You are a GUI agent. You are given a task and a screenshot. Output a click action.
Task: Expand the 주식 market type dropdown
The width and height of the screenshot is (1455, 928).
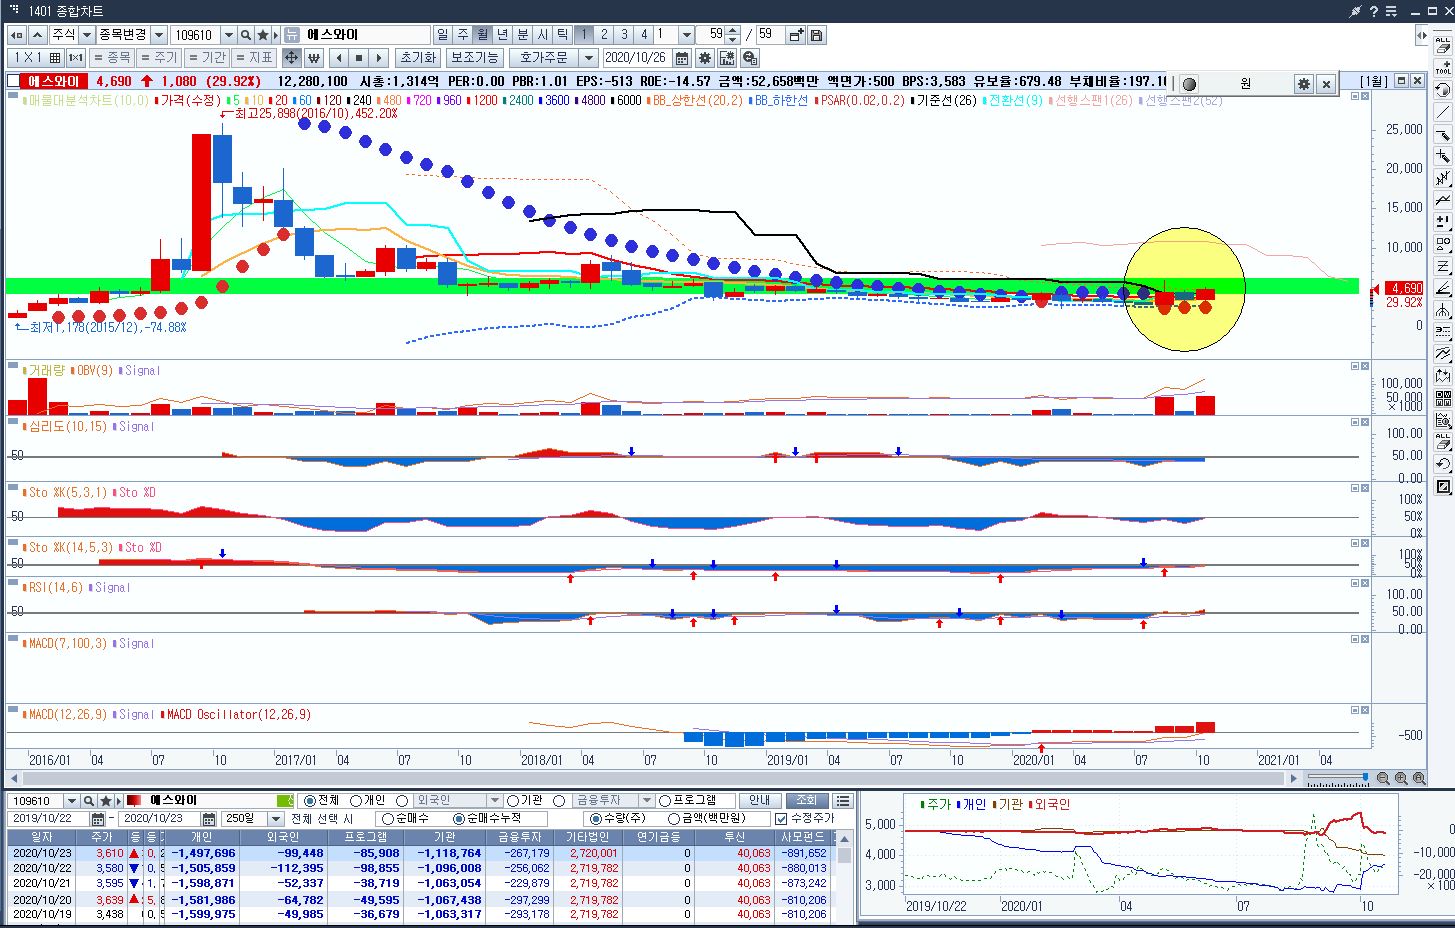click(x=87, y=35)
